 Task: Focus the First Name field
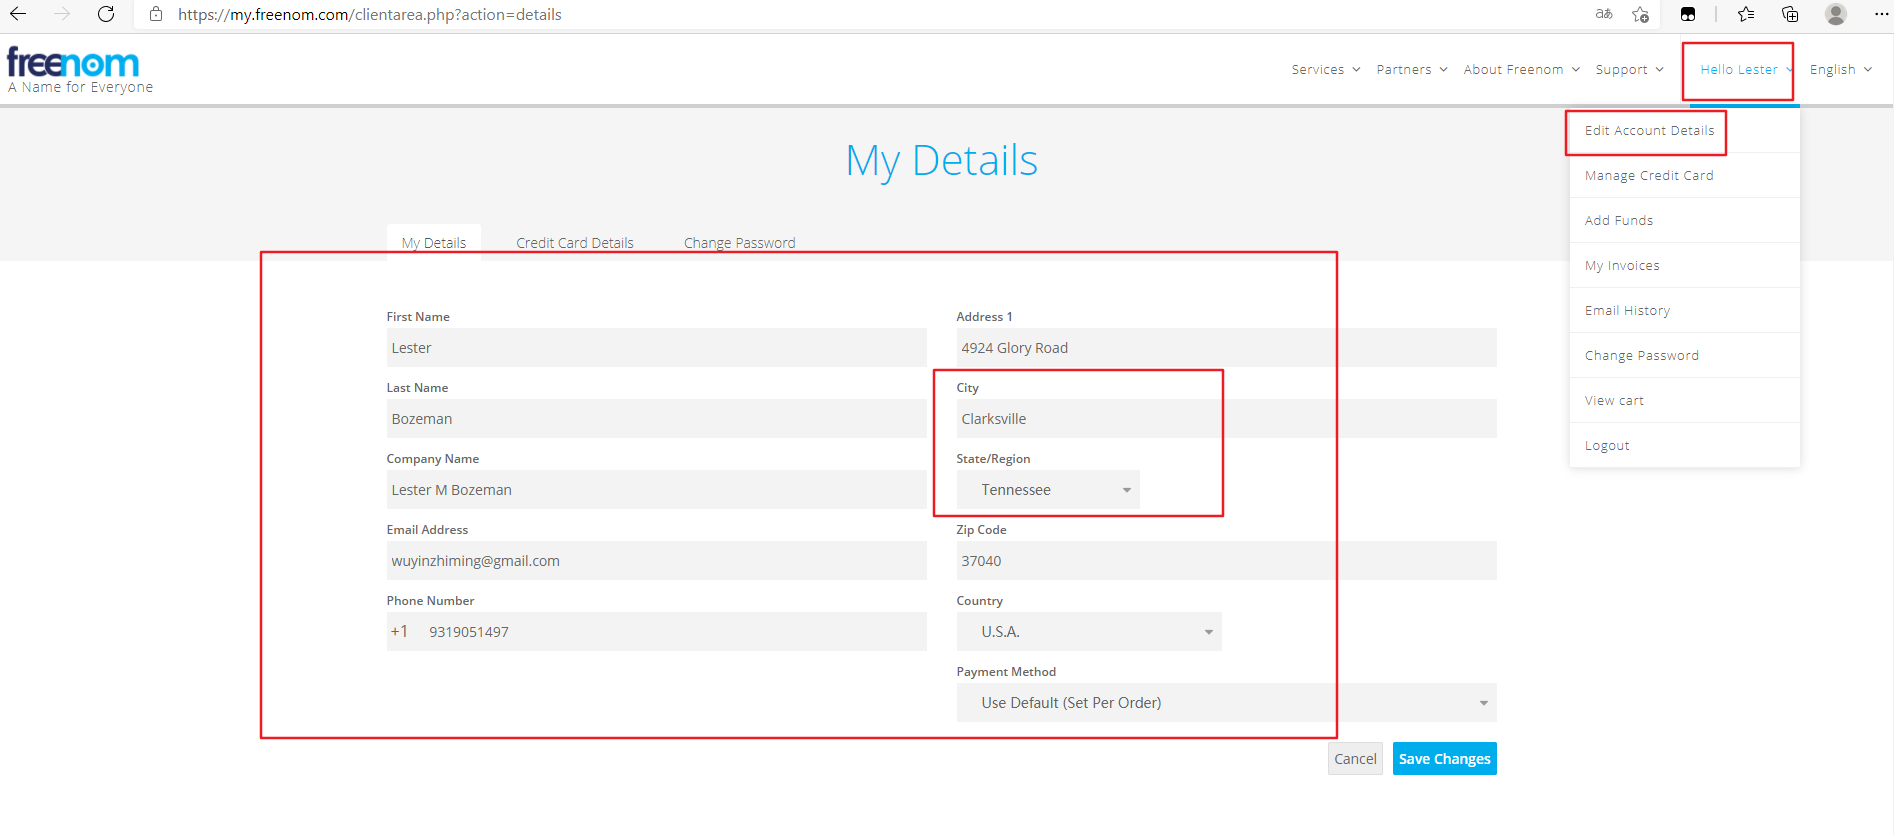pos(656,348)
